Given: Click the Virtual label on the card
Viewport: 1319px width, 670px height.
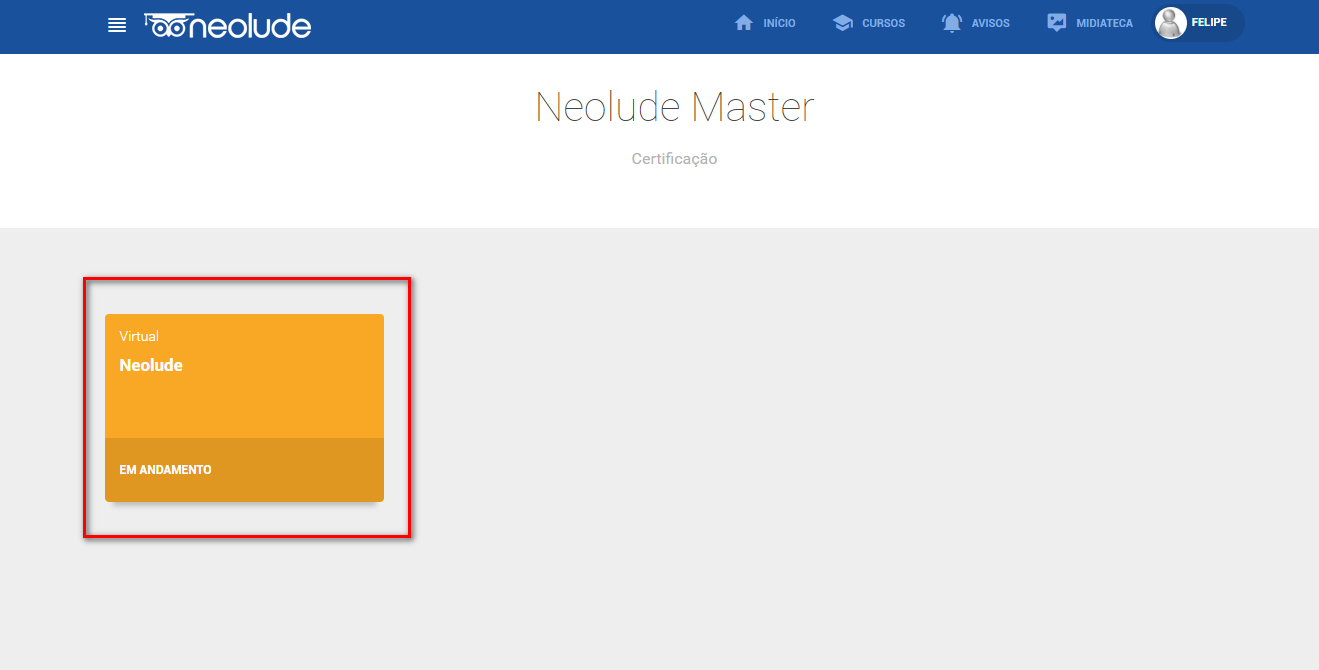Looking at the screenshot, I should [x=139, y=336].
